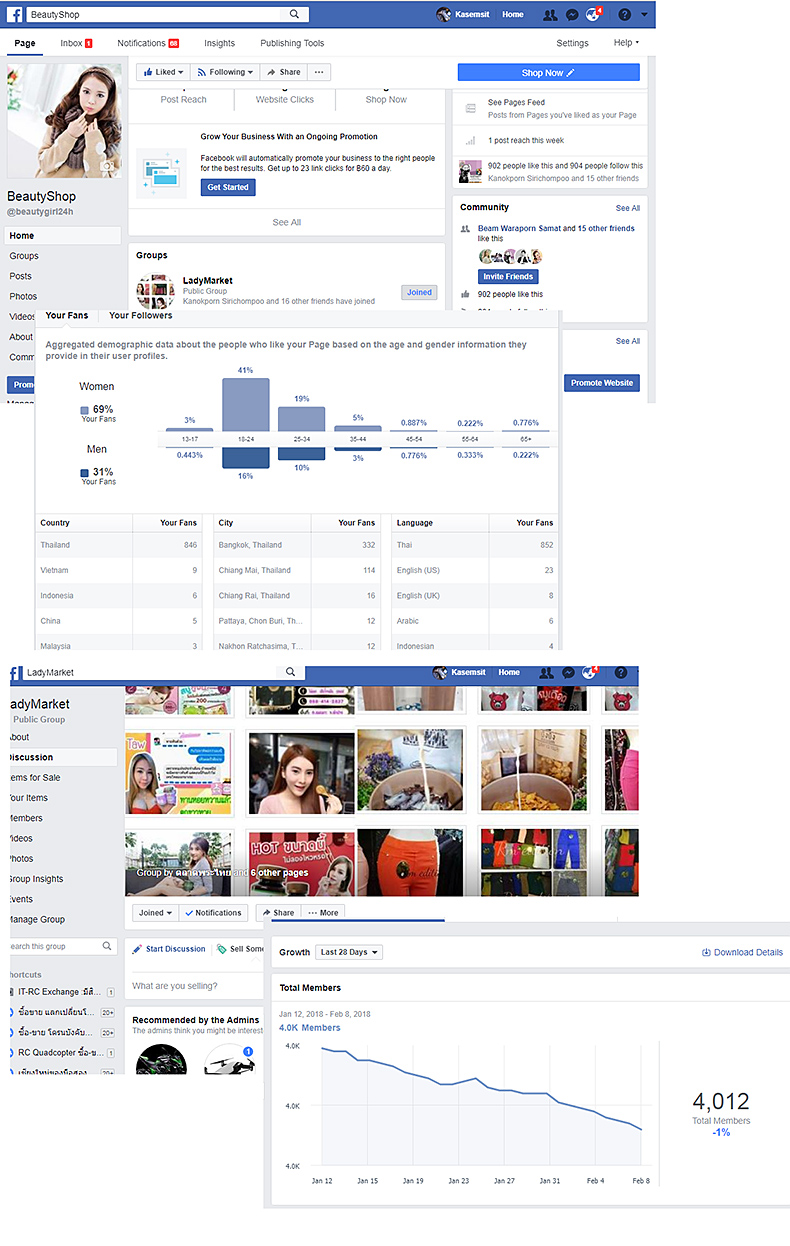Click the Get Started promotion button
Image resolution: width=790 pixels, height=1246 pixels.
click(228, 187)
